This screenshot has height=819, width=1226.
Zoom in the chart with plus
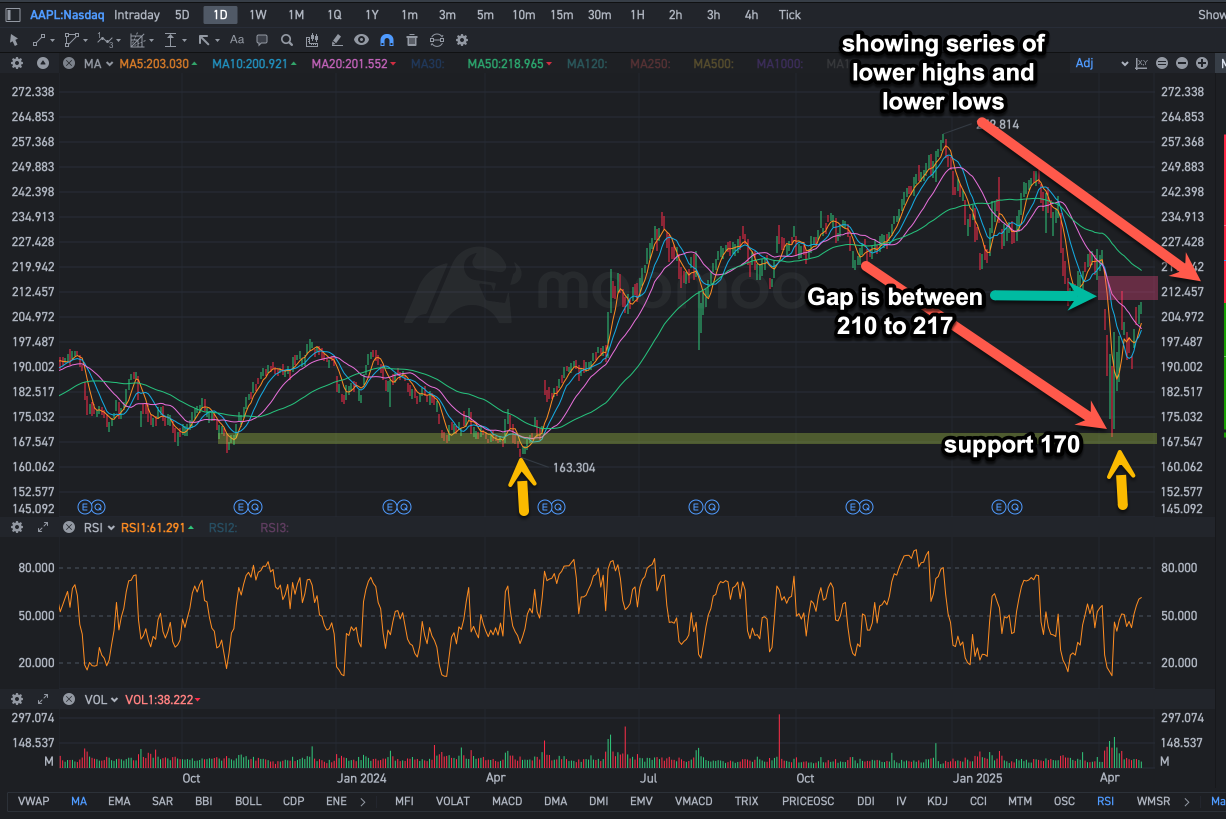click(1202, 63)
